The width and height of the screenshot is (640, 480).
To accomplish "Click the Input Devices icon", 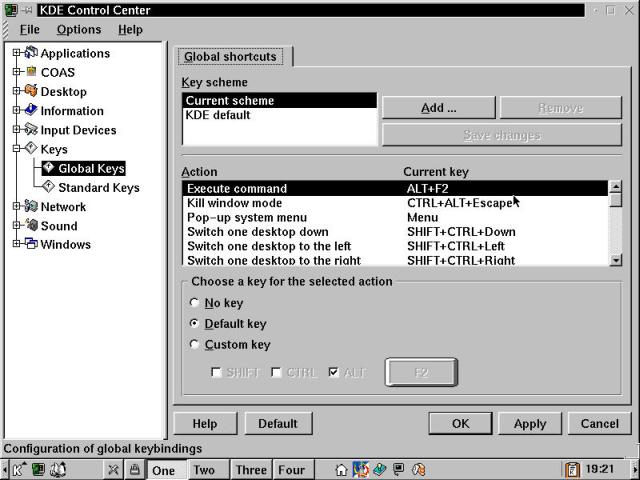I will pos(31,130).
